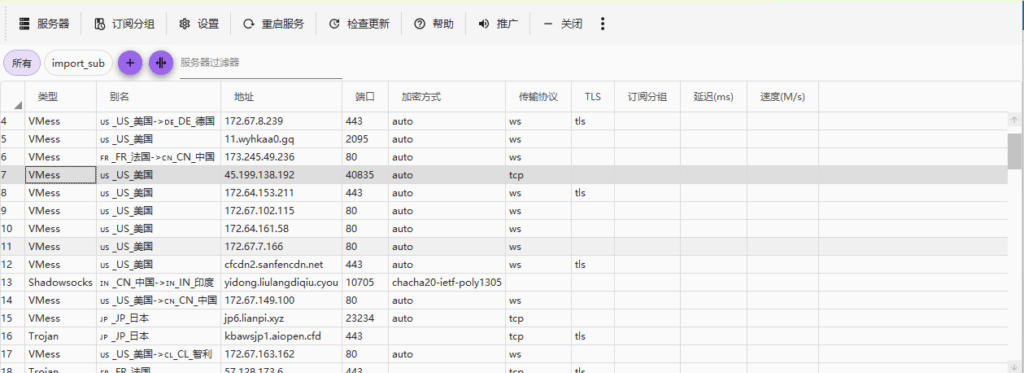The height and width of the screenshot is (373, 1024).
Task: Click the scrollbar down arrow
Action: pos(1014,368)
